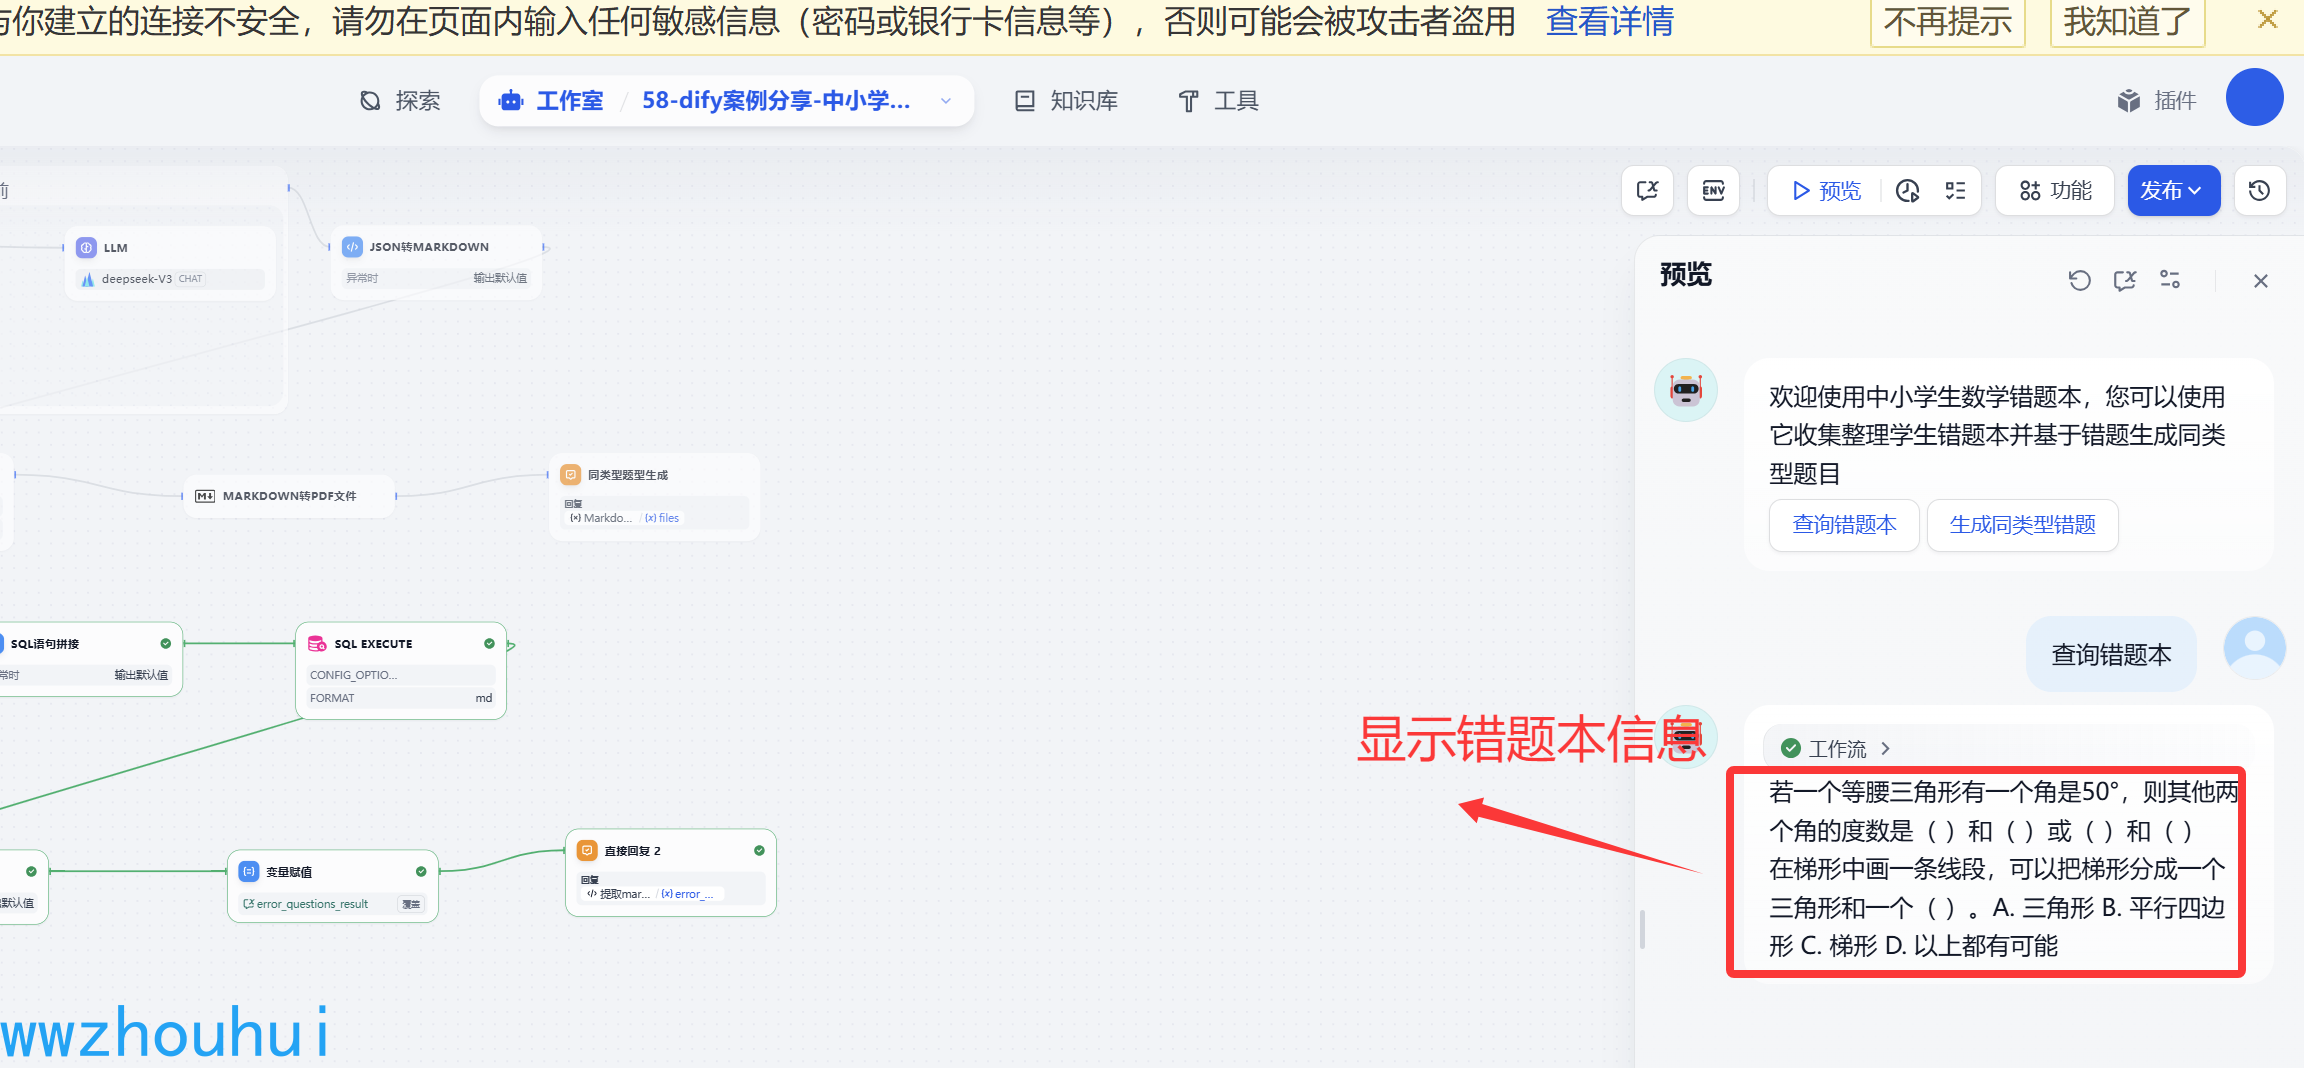The height and width of the screenshot is (1068, 2304).
Task: Open the 插件 plugins menu
Action: click(2156, 101)
